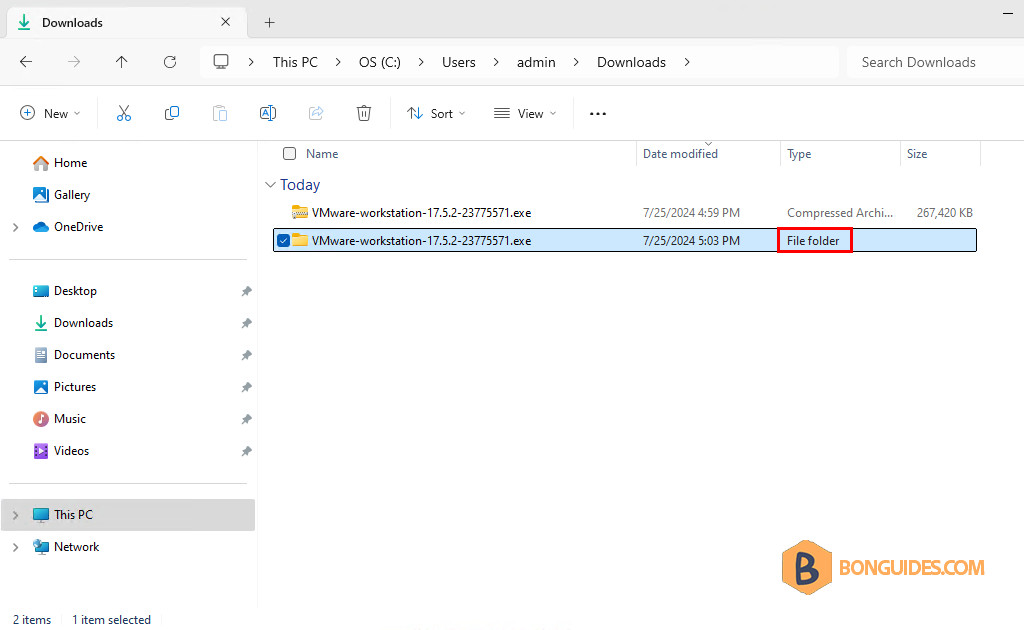1024x630 pixels.
Task: Expand the OneDrive tree node
Action: (16, 227)
